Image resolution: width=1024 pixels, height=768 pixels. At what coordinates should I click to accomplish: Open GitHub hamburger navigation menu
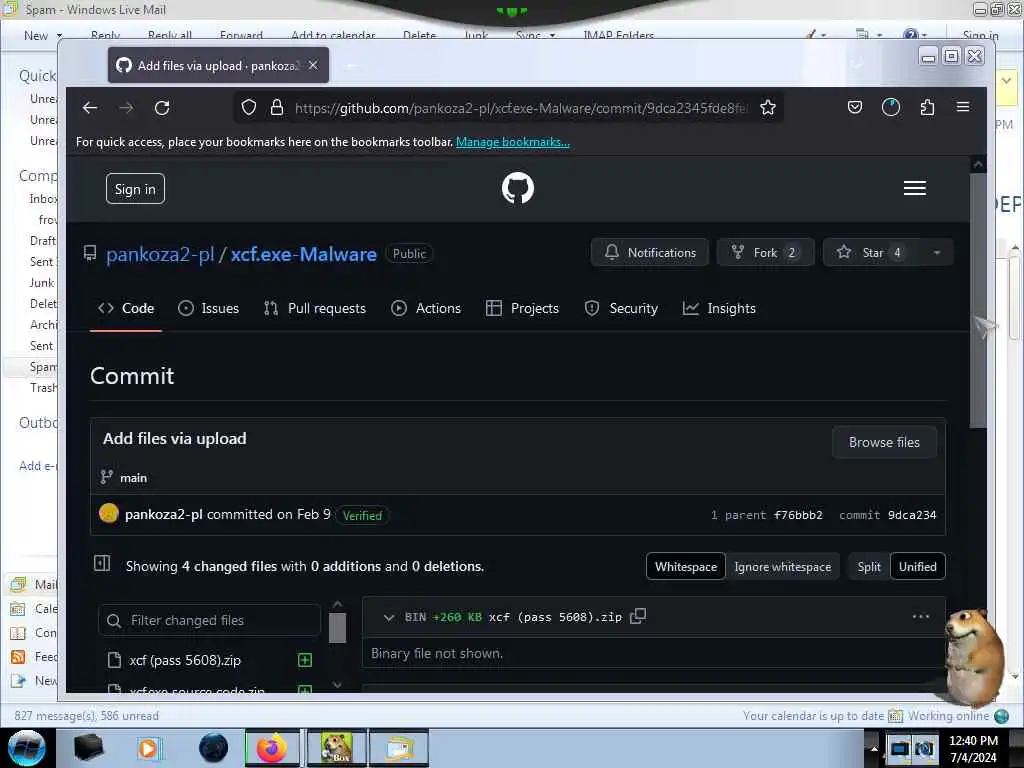[914, 188]
